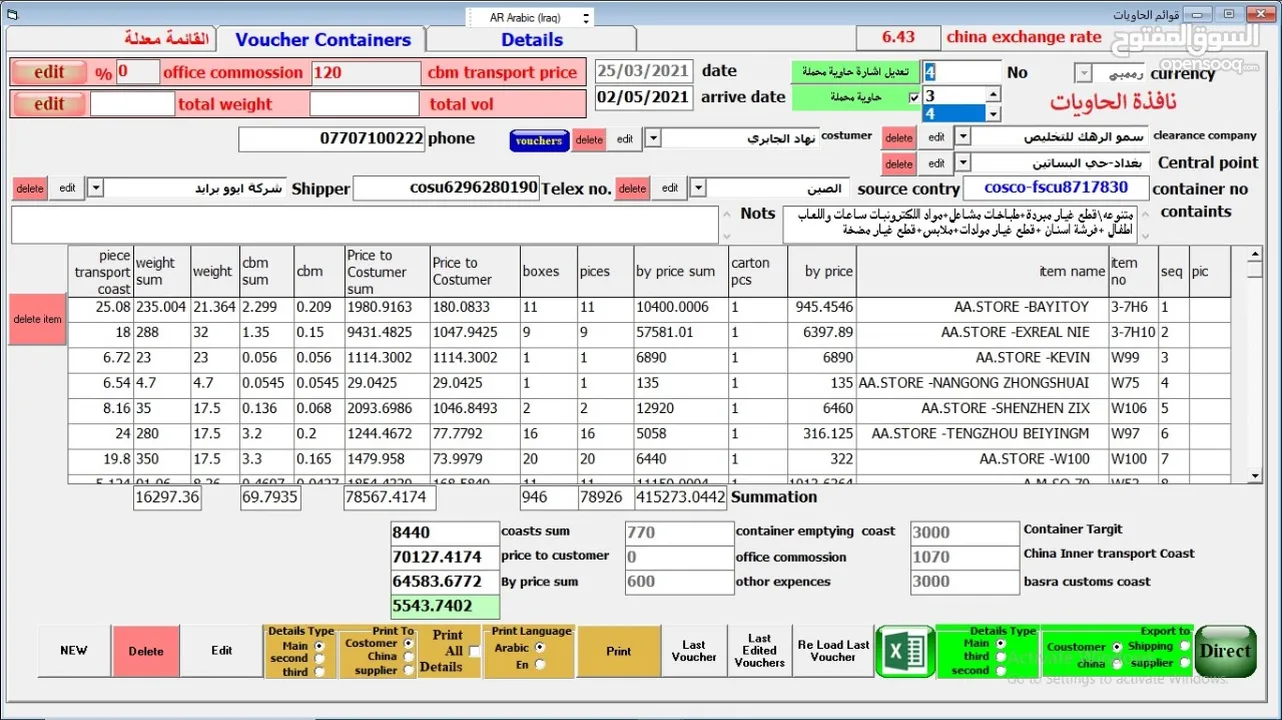This screenshot has height=720, width=1282.
Task: Click the red Delete button at bottom
Action: pyautogui.click(x=146, y=651)
